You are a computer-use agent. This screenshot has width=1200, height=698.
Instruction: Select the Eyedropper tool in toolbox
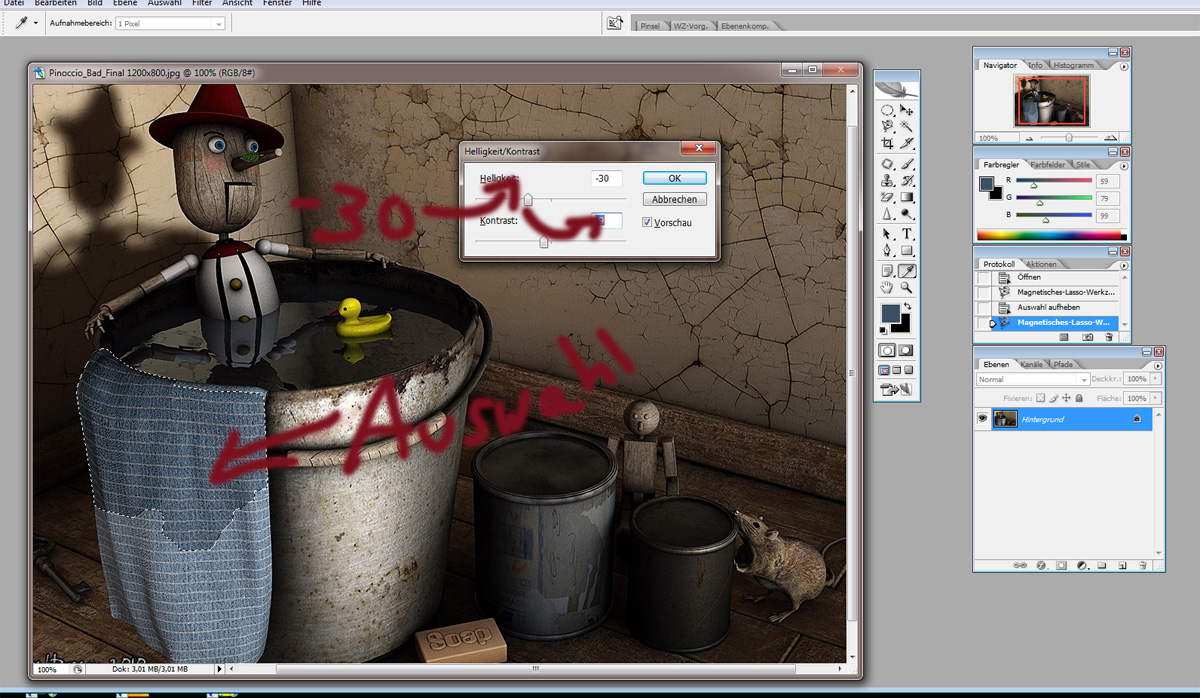pos(907,270)
